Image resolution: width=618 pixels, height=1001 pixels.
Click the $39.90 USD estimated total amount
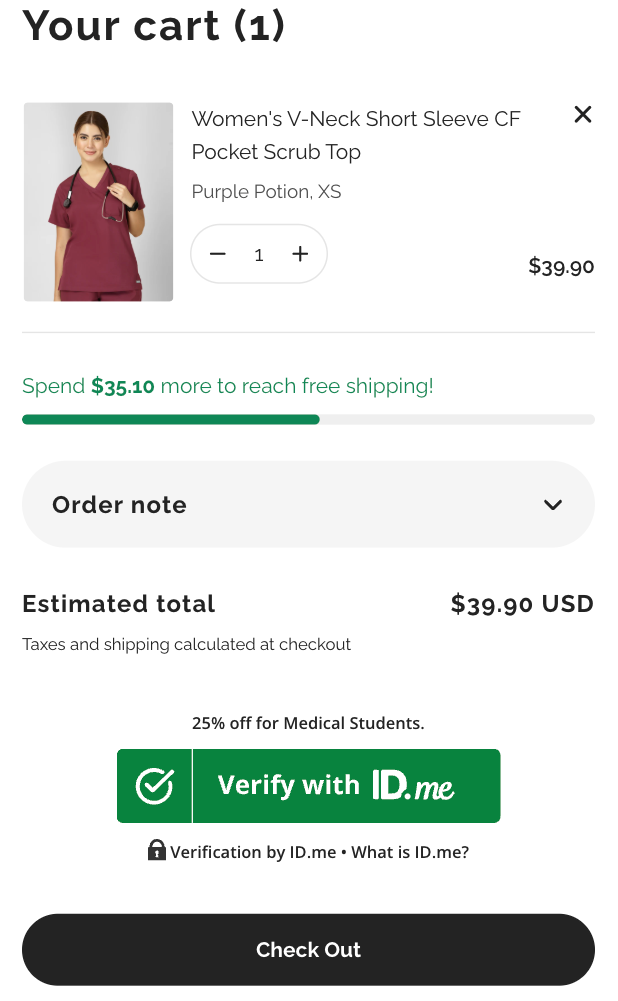click(522, 604)
